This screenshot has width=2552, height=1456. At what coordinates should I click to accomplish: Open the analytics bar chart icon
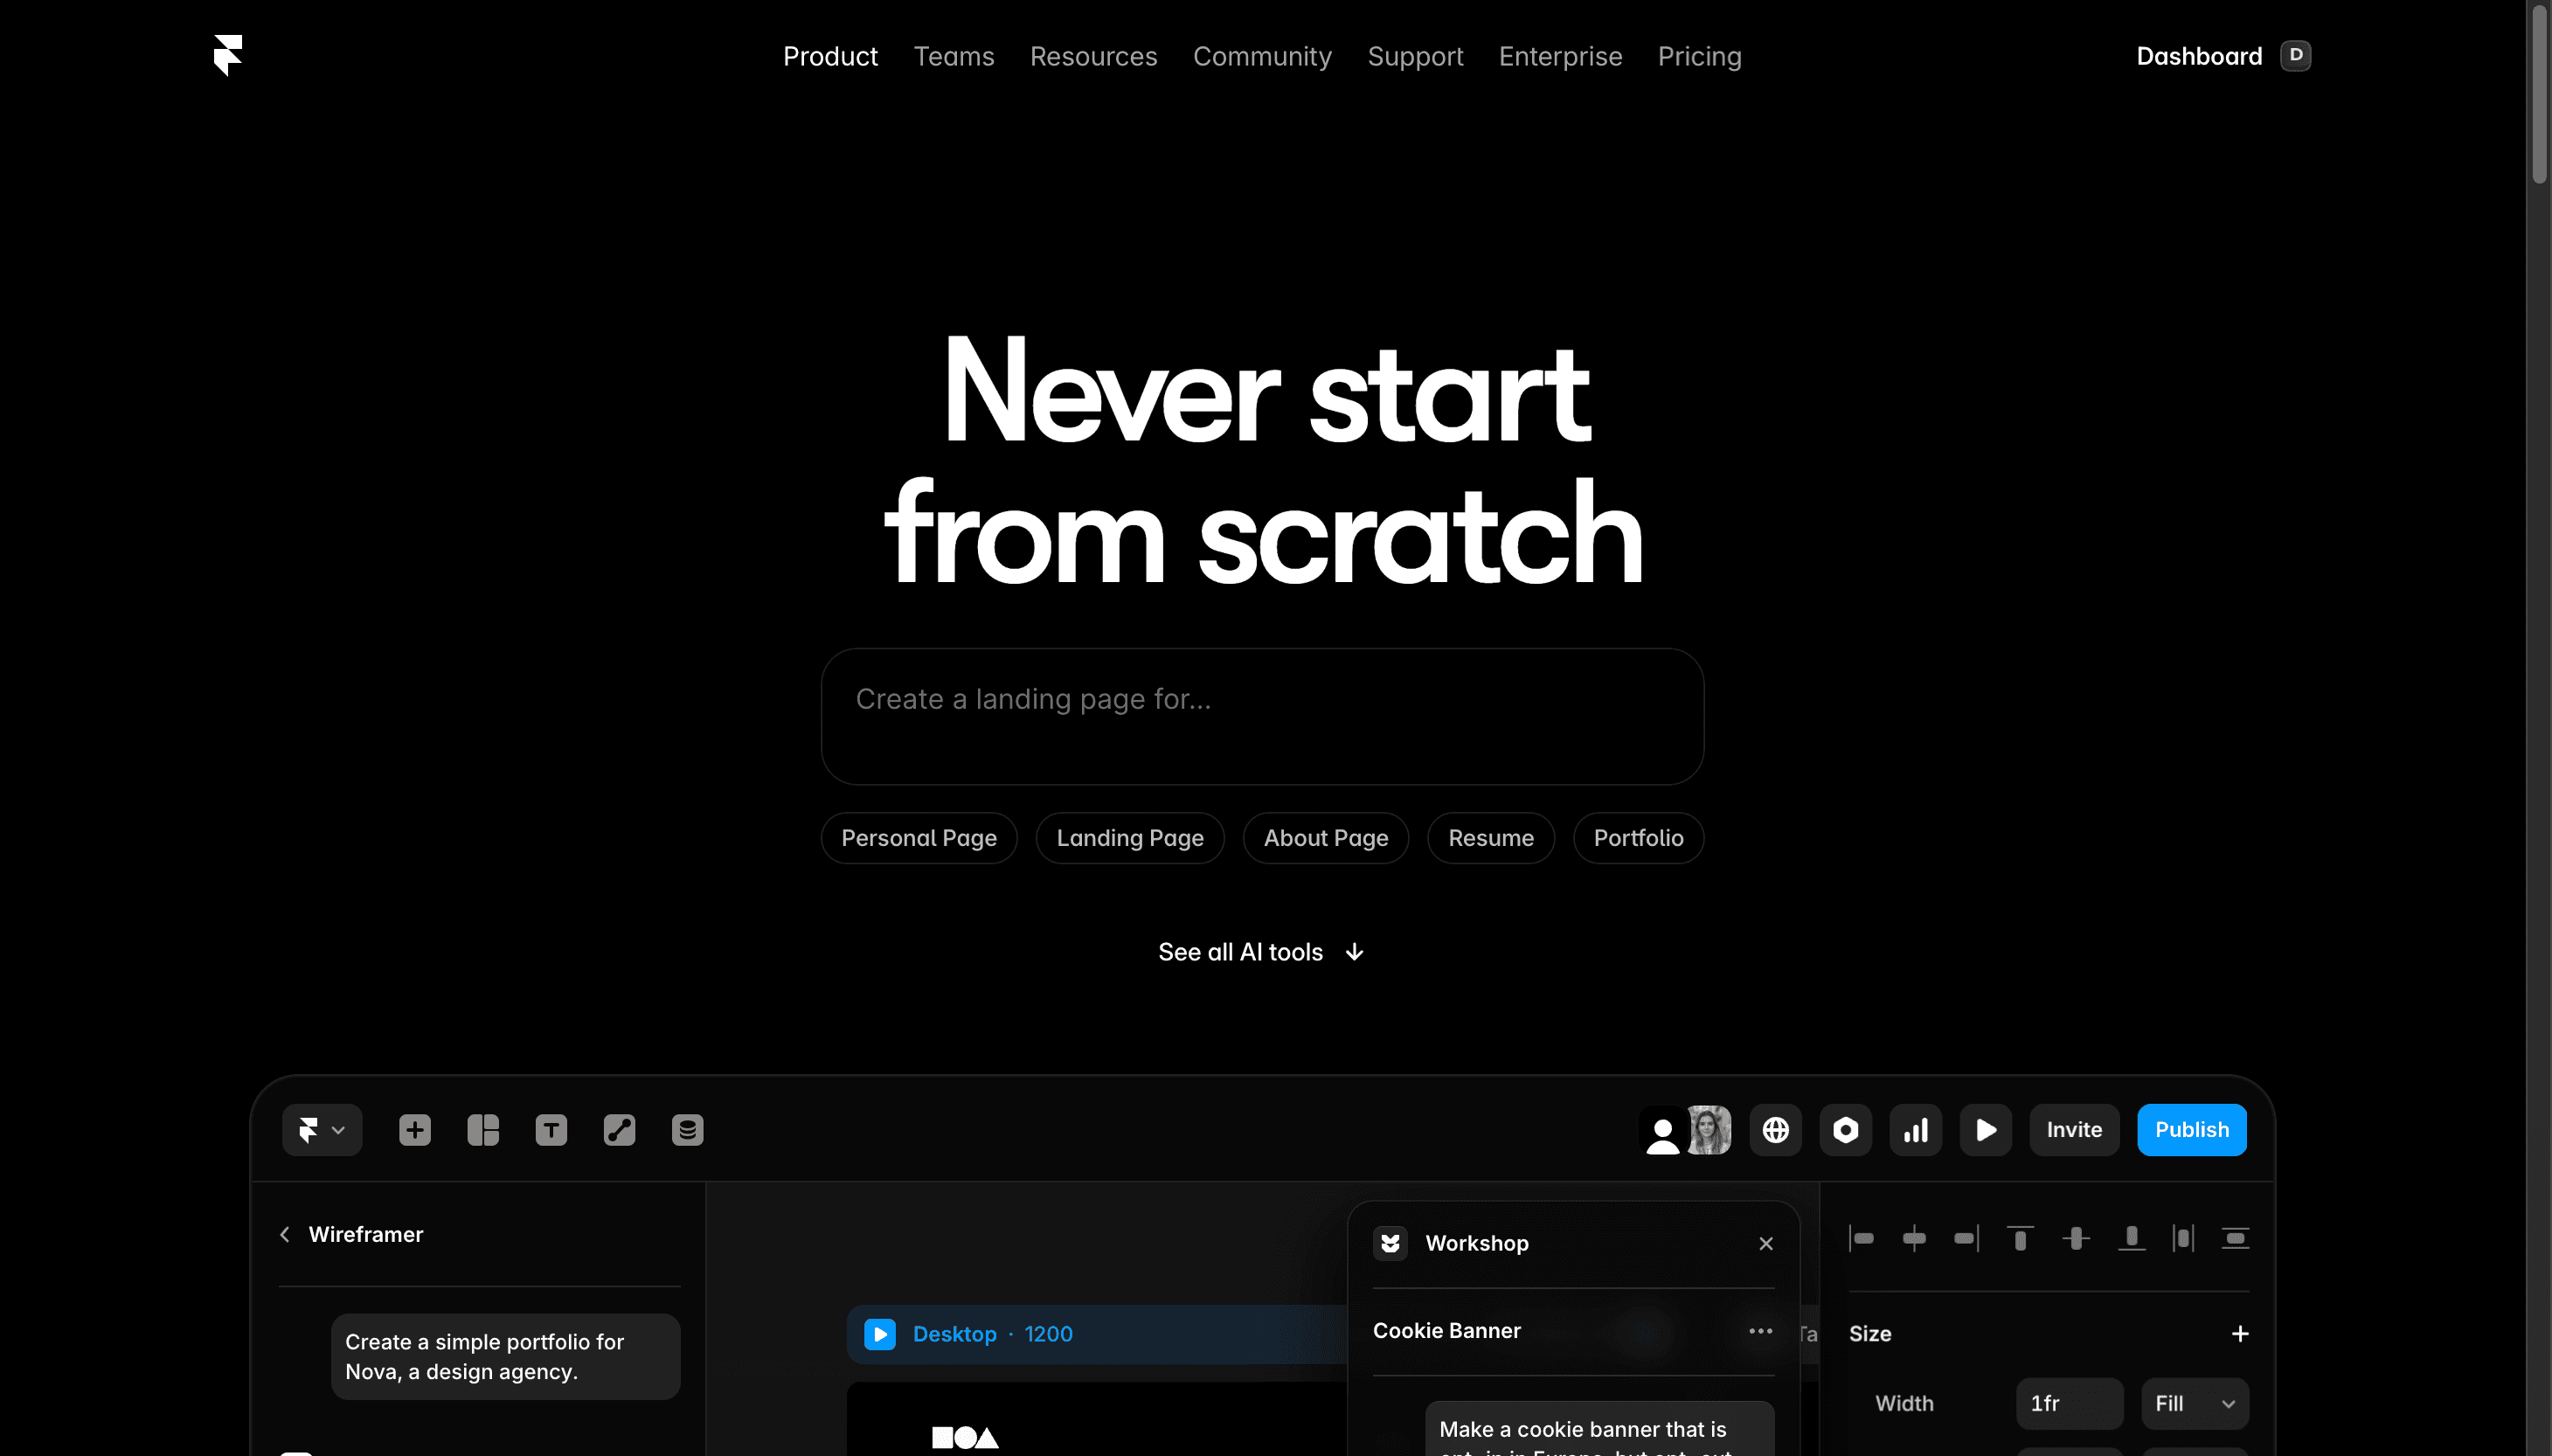pyautogui.click(x=1916, y=1130)
